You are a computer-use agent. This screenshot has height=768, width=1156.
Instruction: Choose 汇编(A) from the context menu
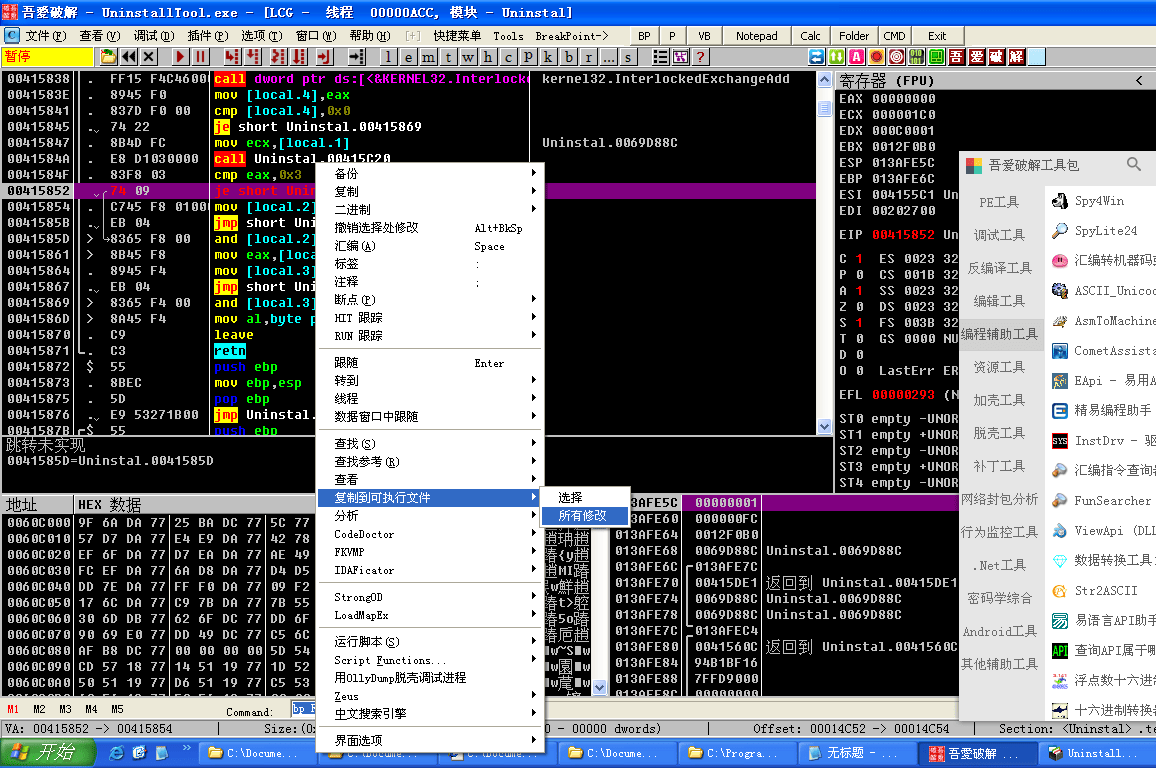430,245
